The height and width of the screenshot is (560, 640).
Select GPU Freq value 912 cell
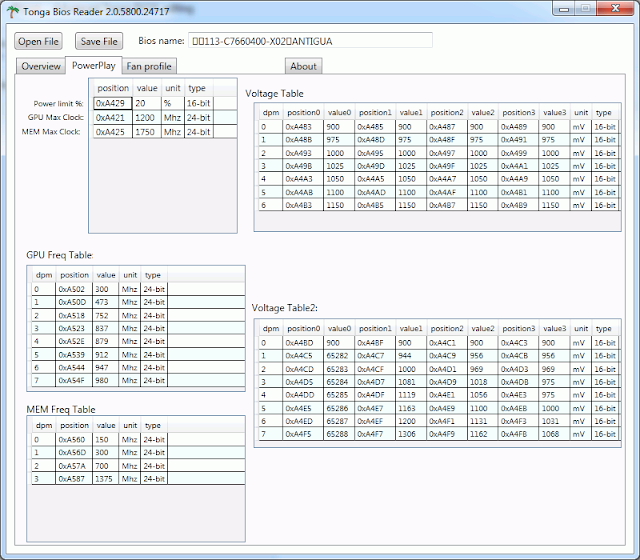click(105, 355)
